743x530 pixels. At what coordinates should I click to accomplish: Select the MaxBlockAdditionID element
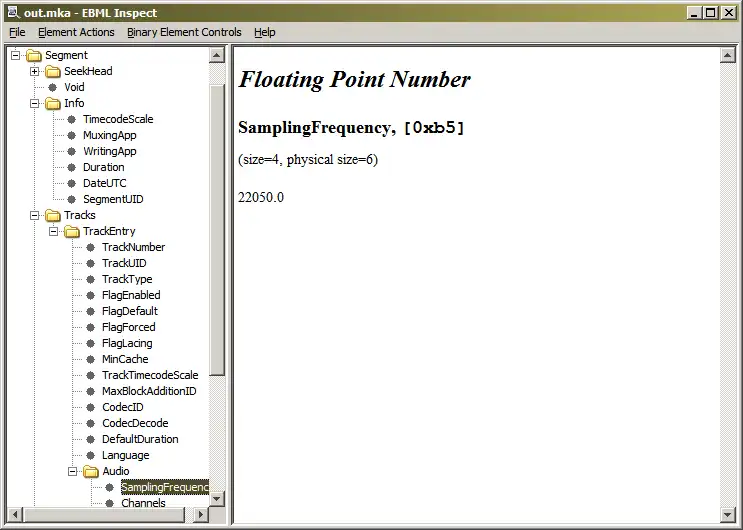(149, 392)
